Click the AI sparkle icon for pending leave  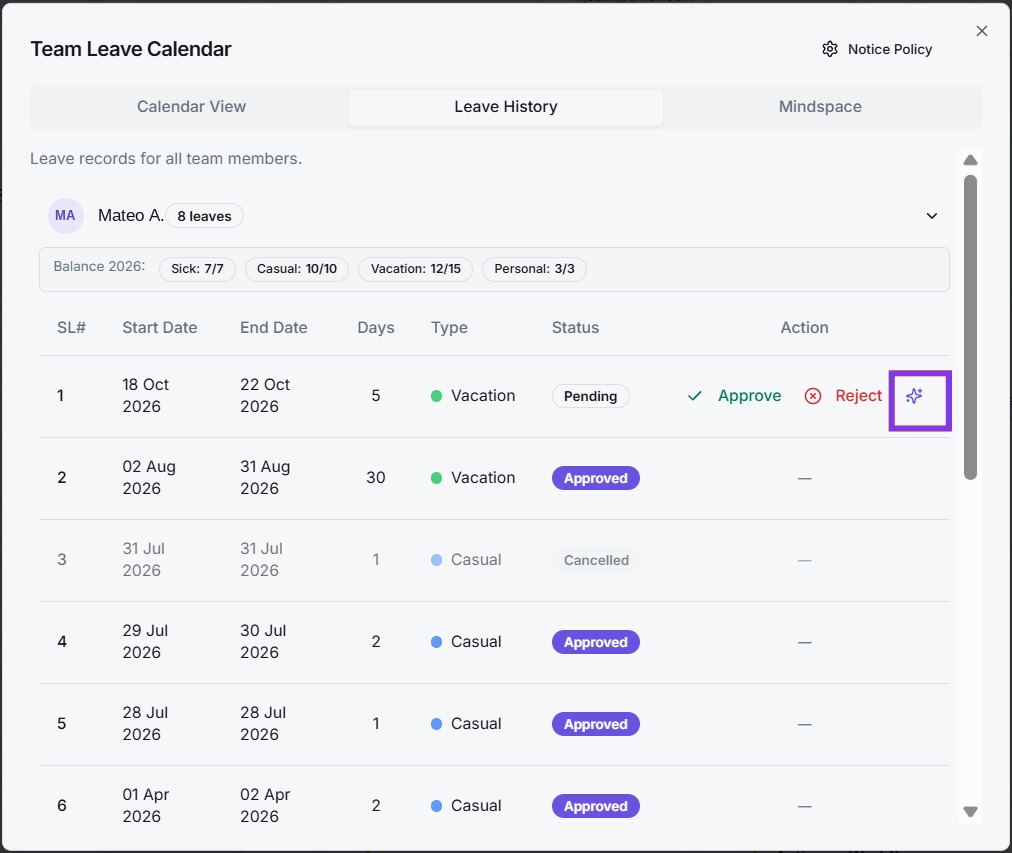click(914, 396)
